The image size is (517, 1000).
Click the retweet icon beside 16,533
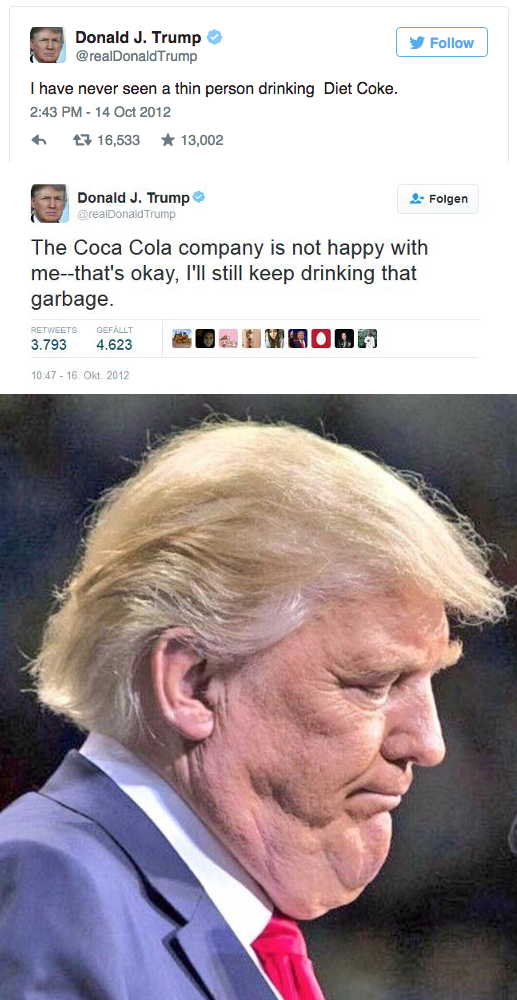(x=81, y=140)
